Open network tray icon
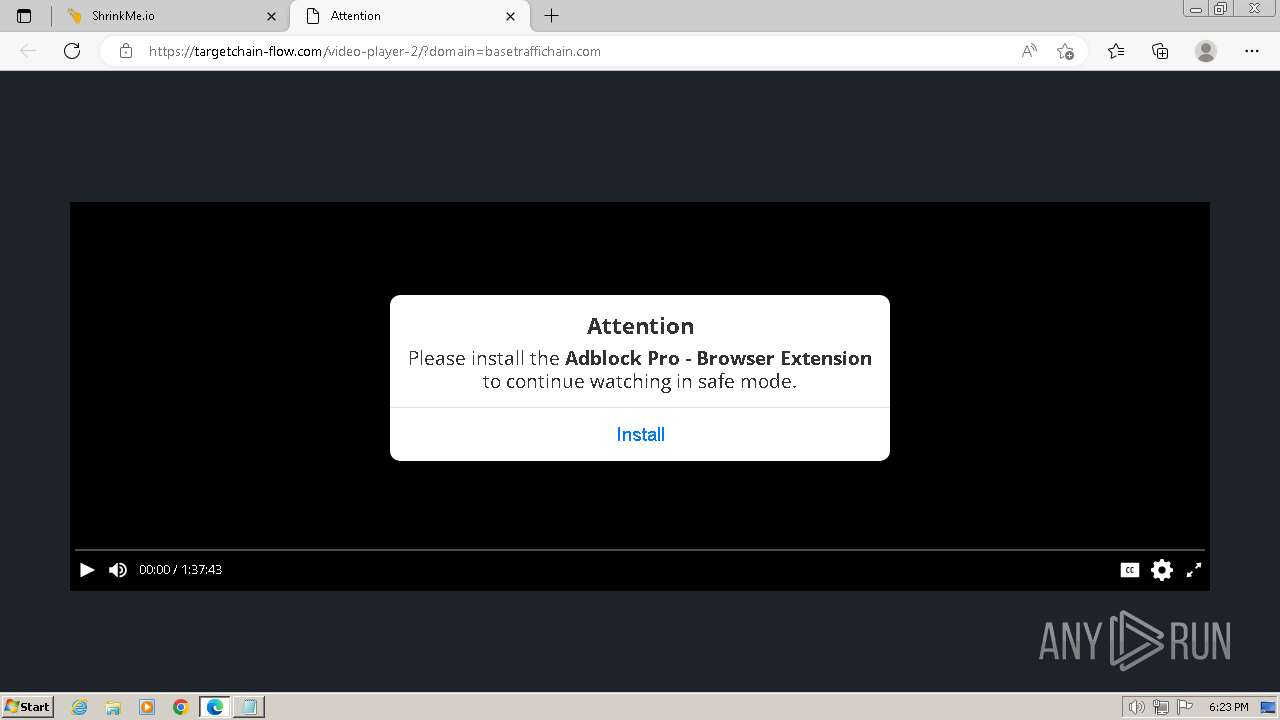The image size is (1280, 720). [x=1161, y=707]
